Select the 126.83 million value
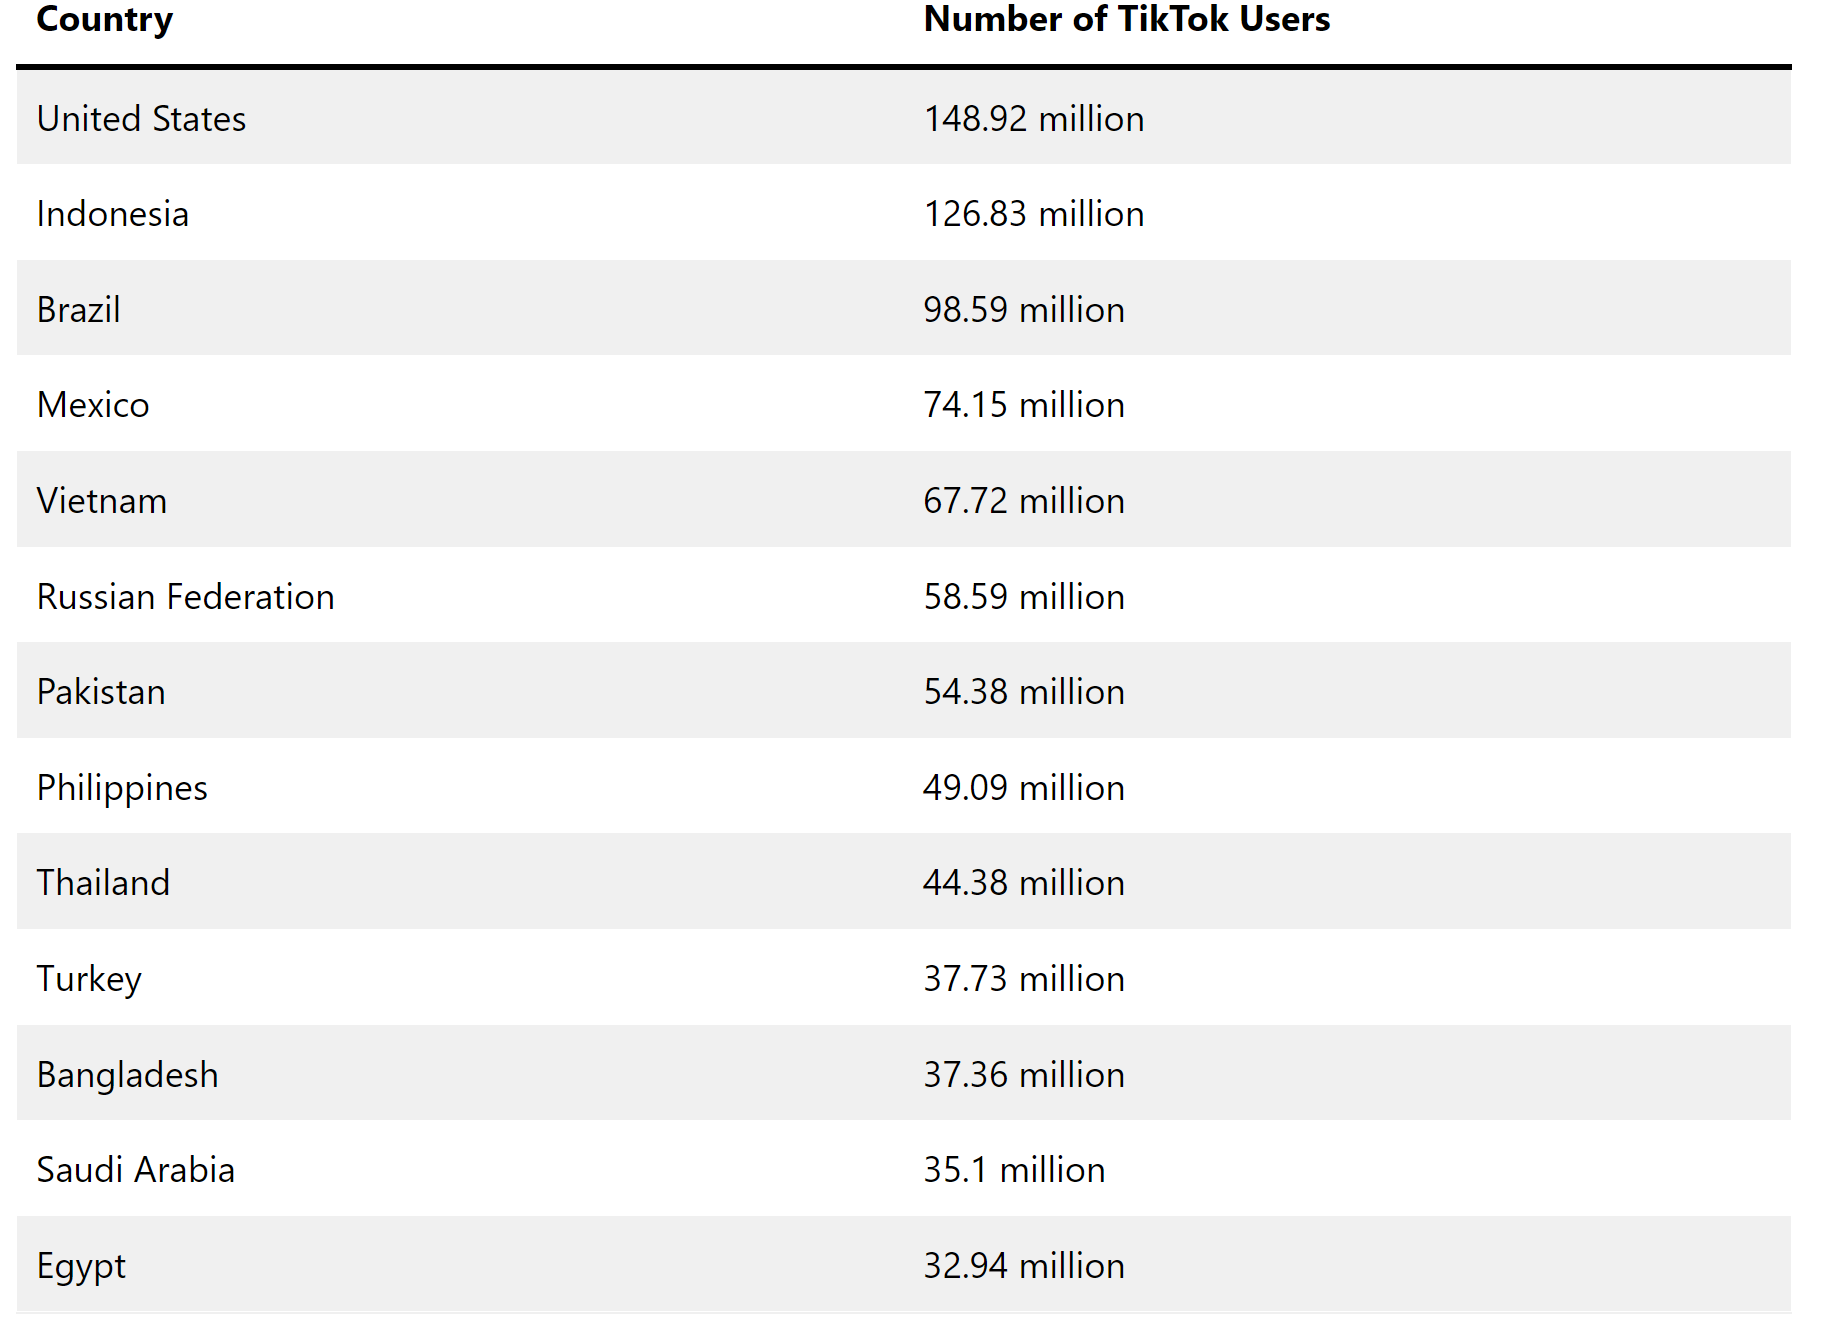The height and width of the screenshot is (1319, 1847). (x=1034, y=214)
